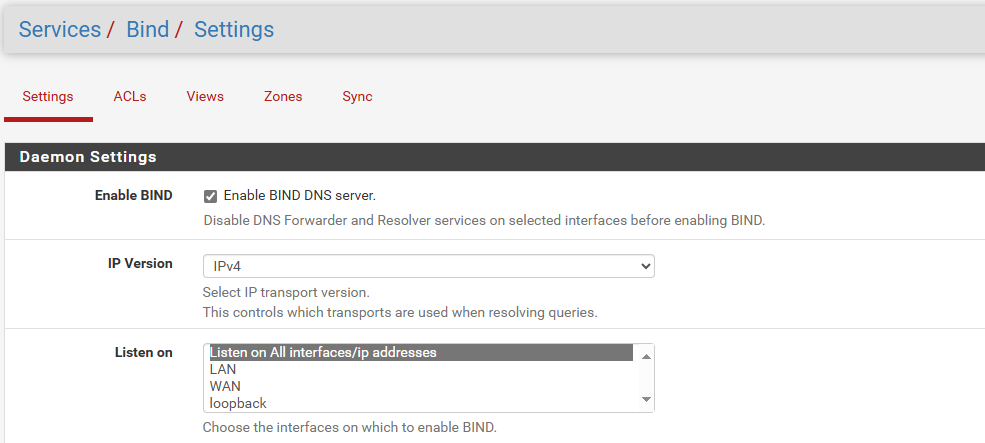Switch to the ACLs tab
This screenshot has width=985, height=443.
[x=130, y=97]
